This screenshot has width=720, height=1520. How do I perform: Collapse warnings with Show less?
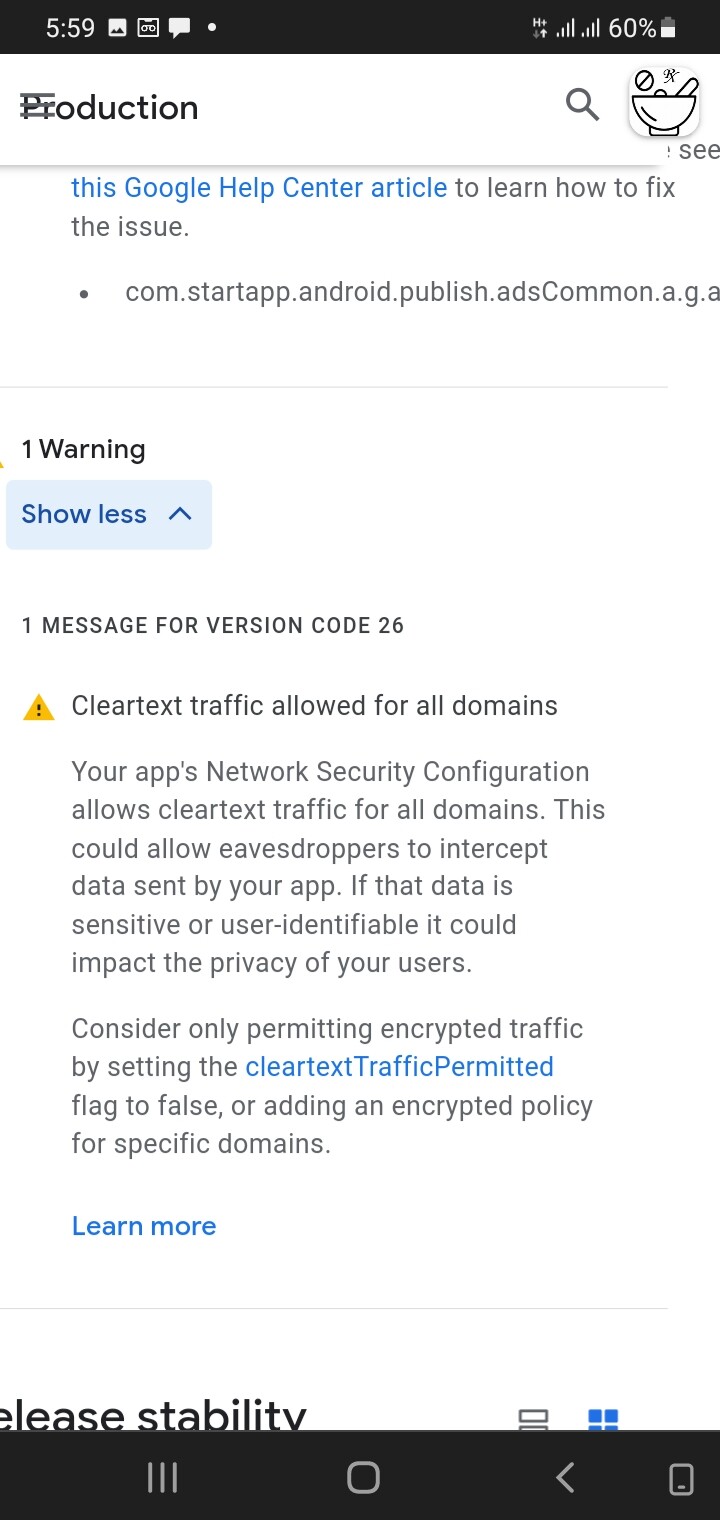click(85, 514)
